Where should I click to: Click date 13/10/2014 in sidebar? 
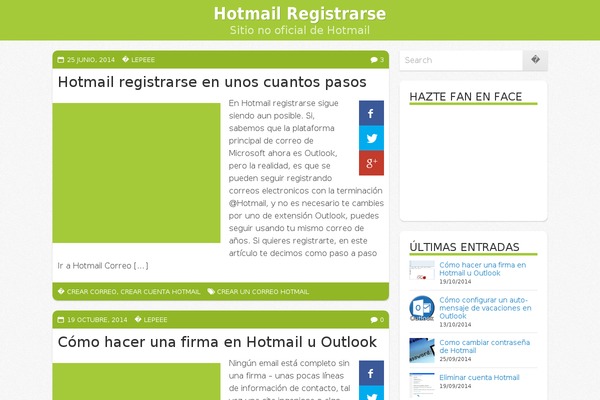pyautogui.click(x=455, y=325)
